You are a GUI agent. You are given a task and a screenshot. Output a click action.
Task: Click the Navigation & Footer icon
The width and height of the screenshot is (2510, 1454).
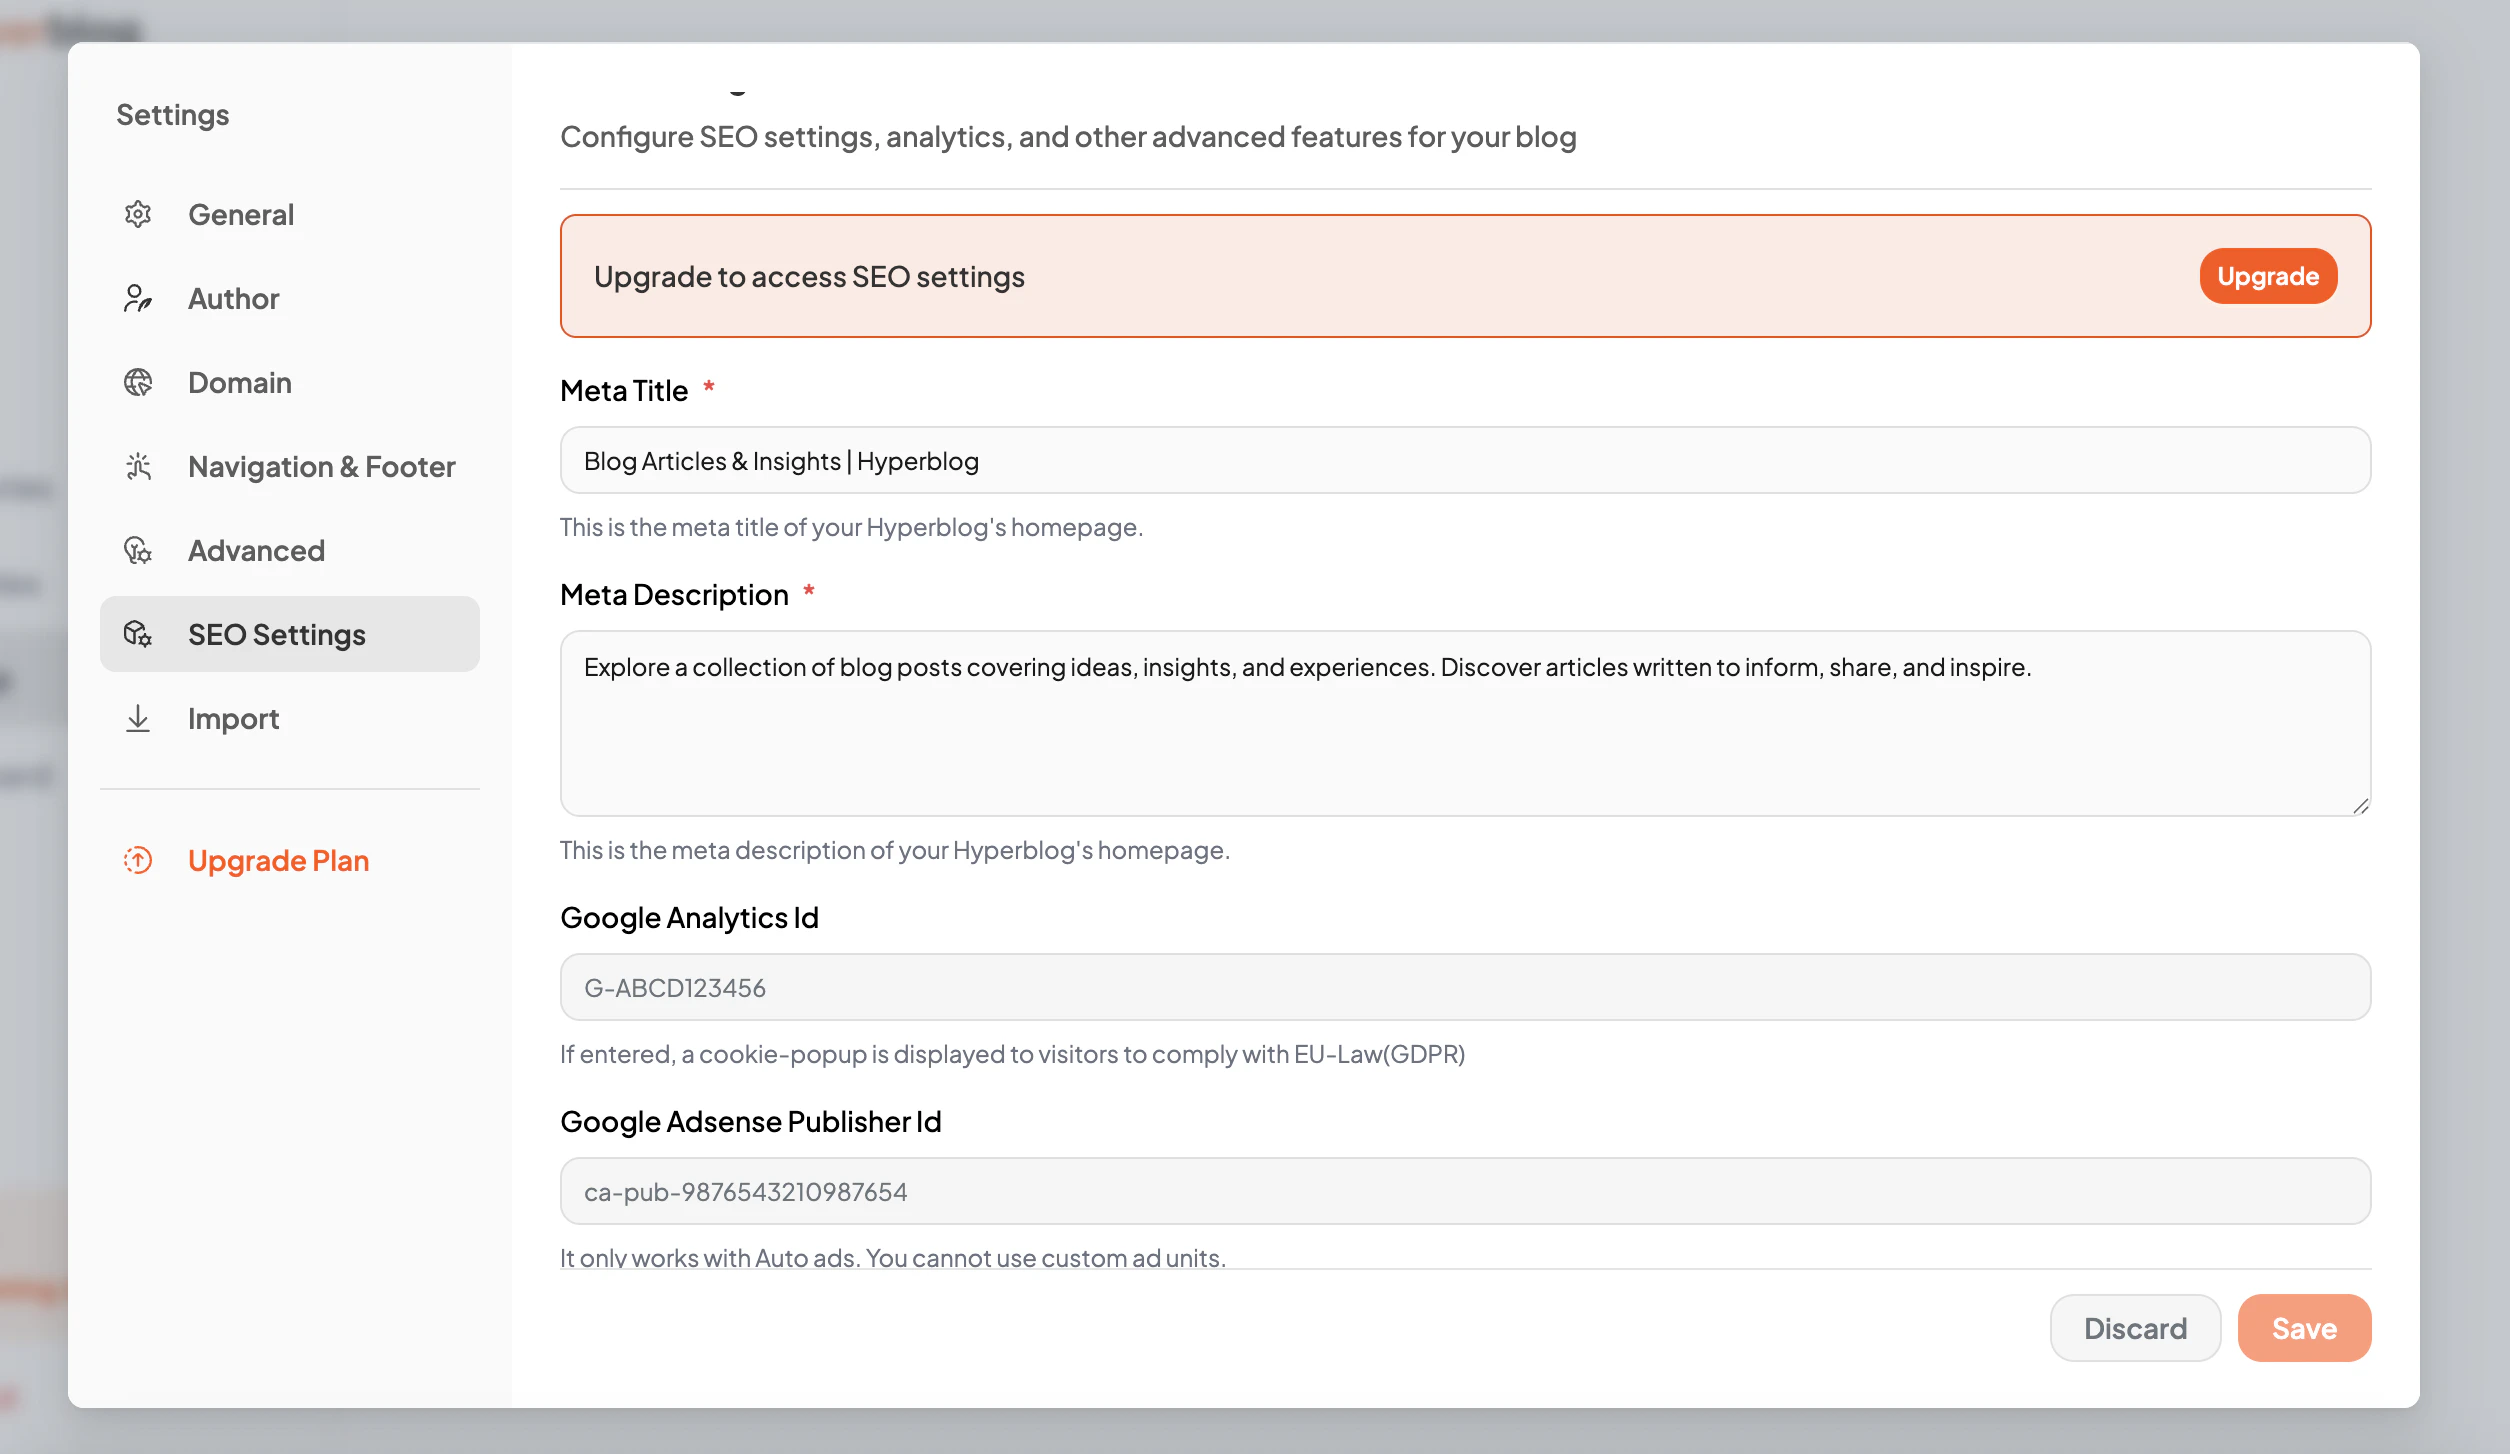138,466
